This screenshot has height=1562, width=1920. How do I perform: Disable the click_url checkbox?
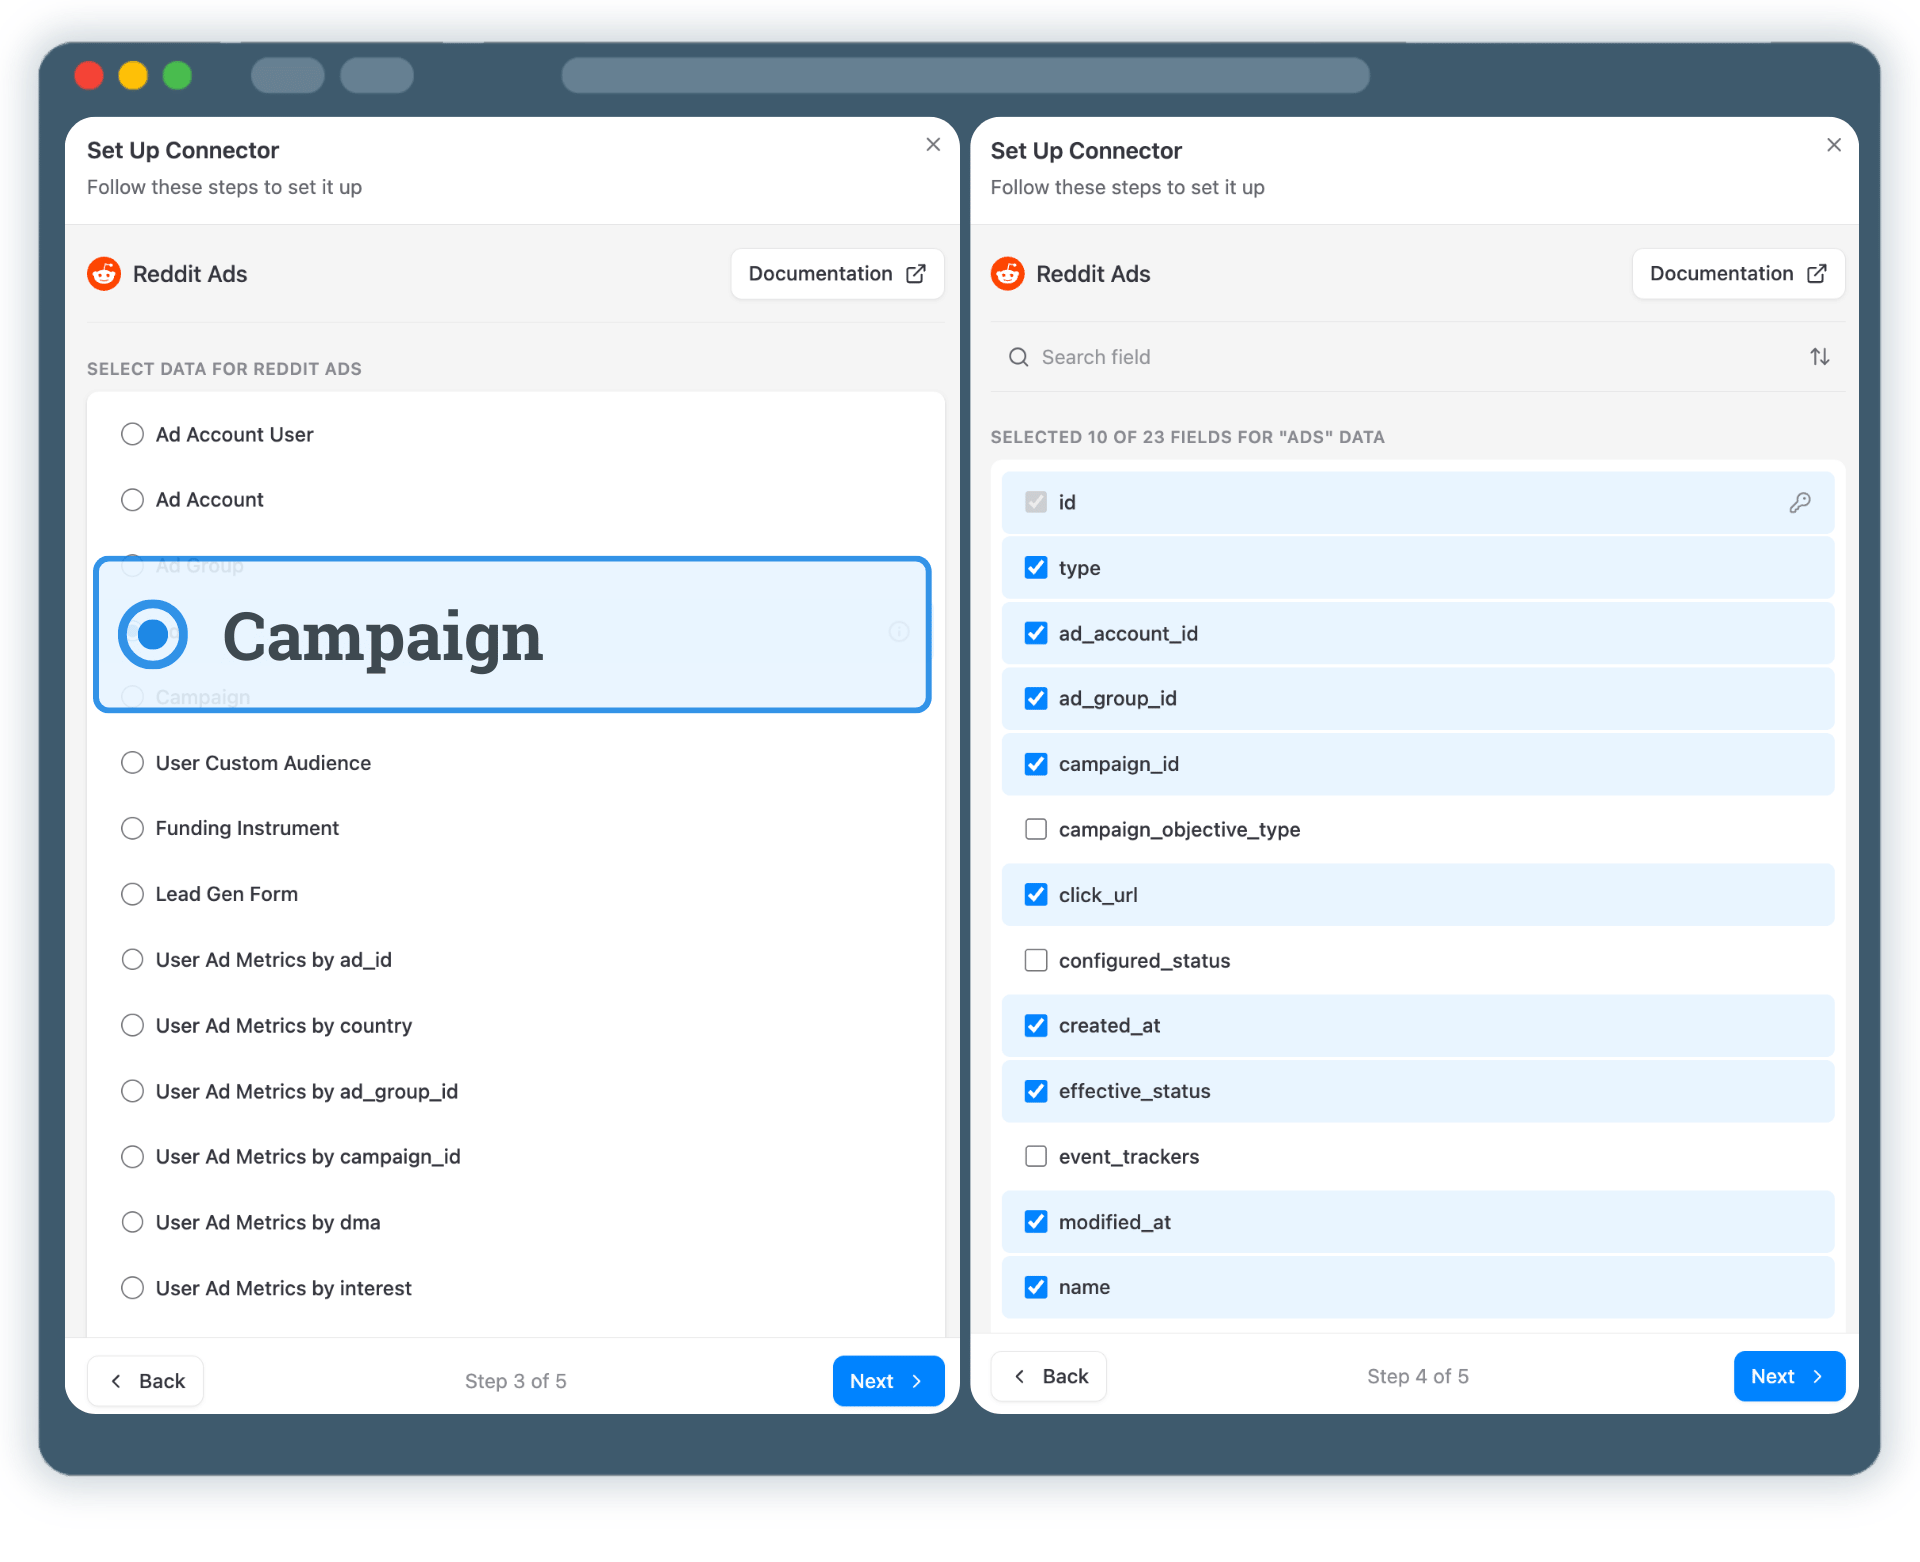tap(1036, 895)
